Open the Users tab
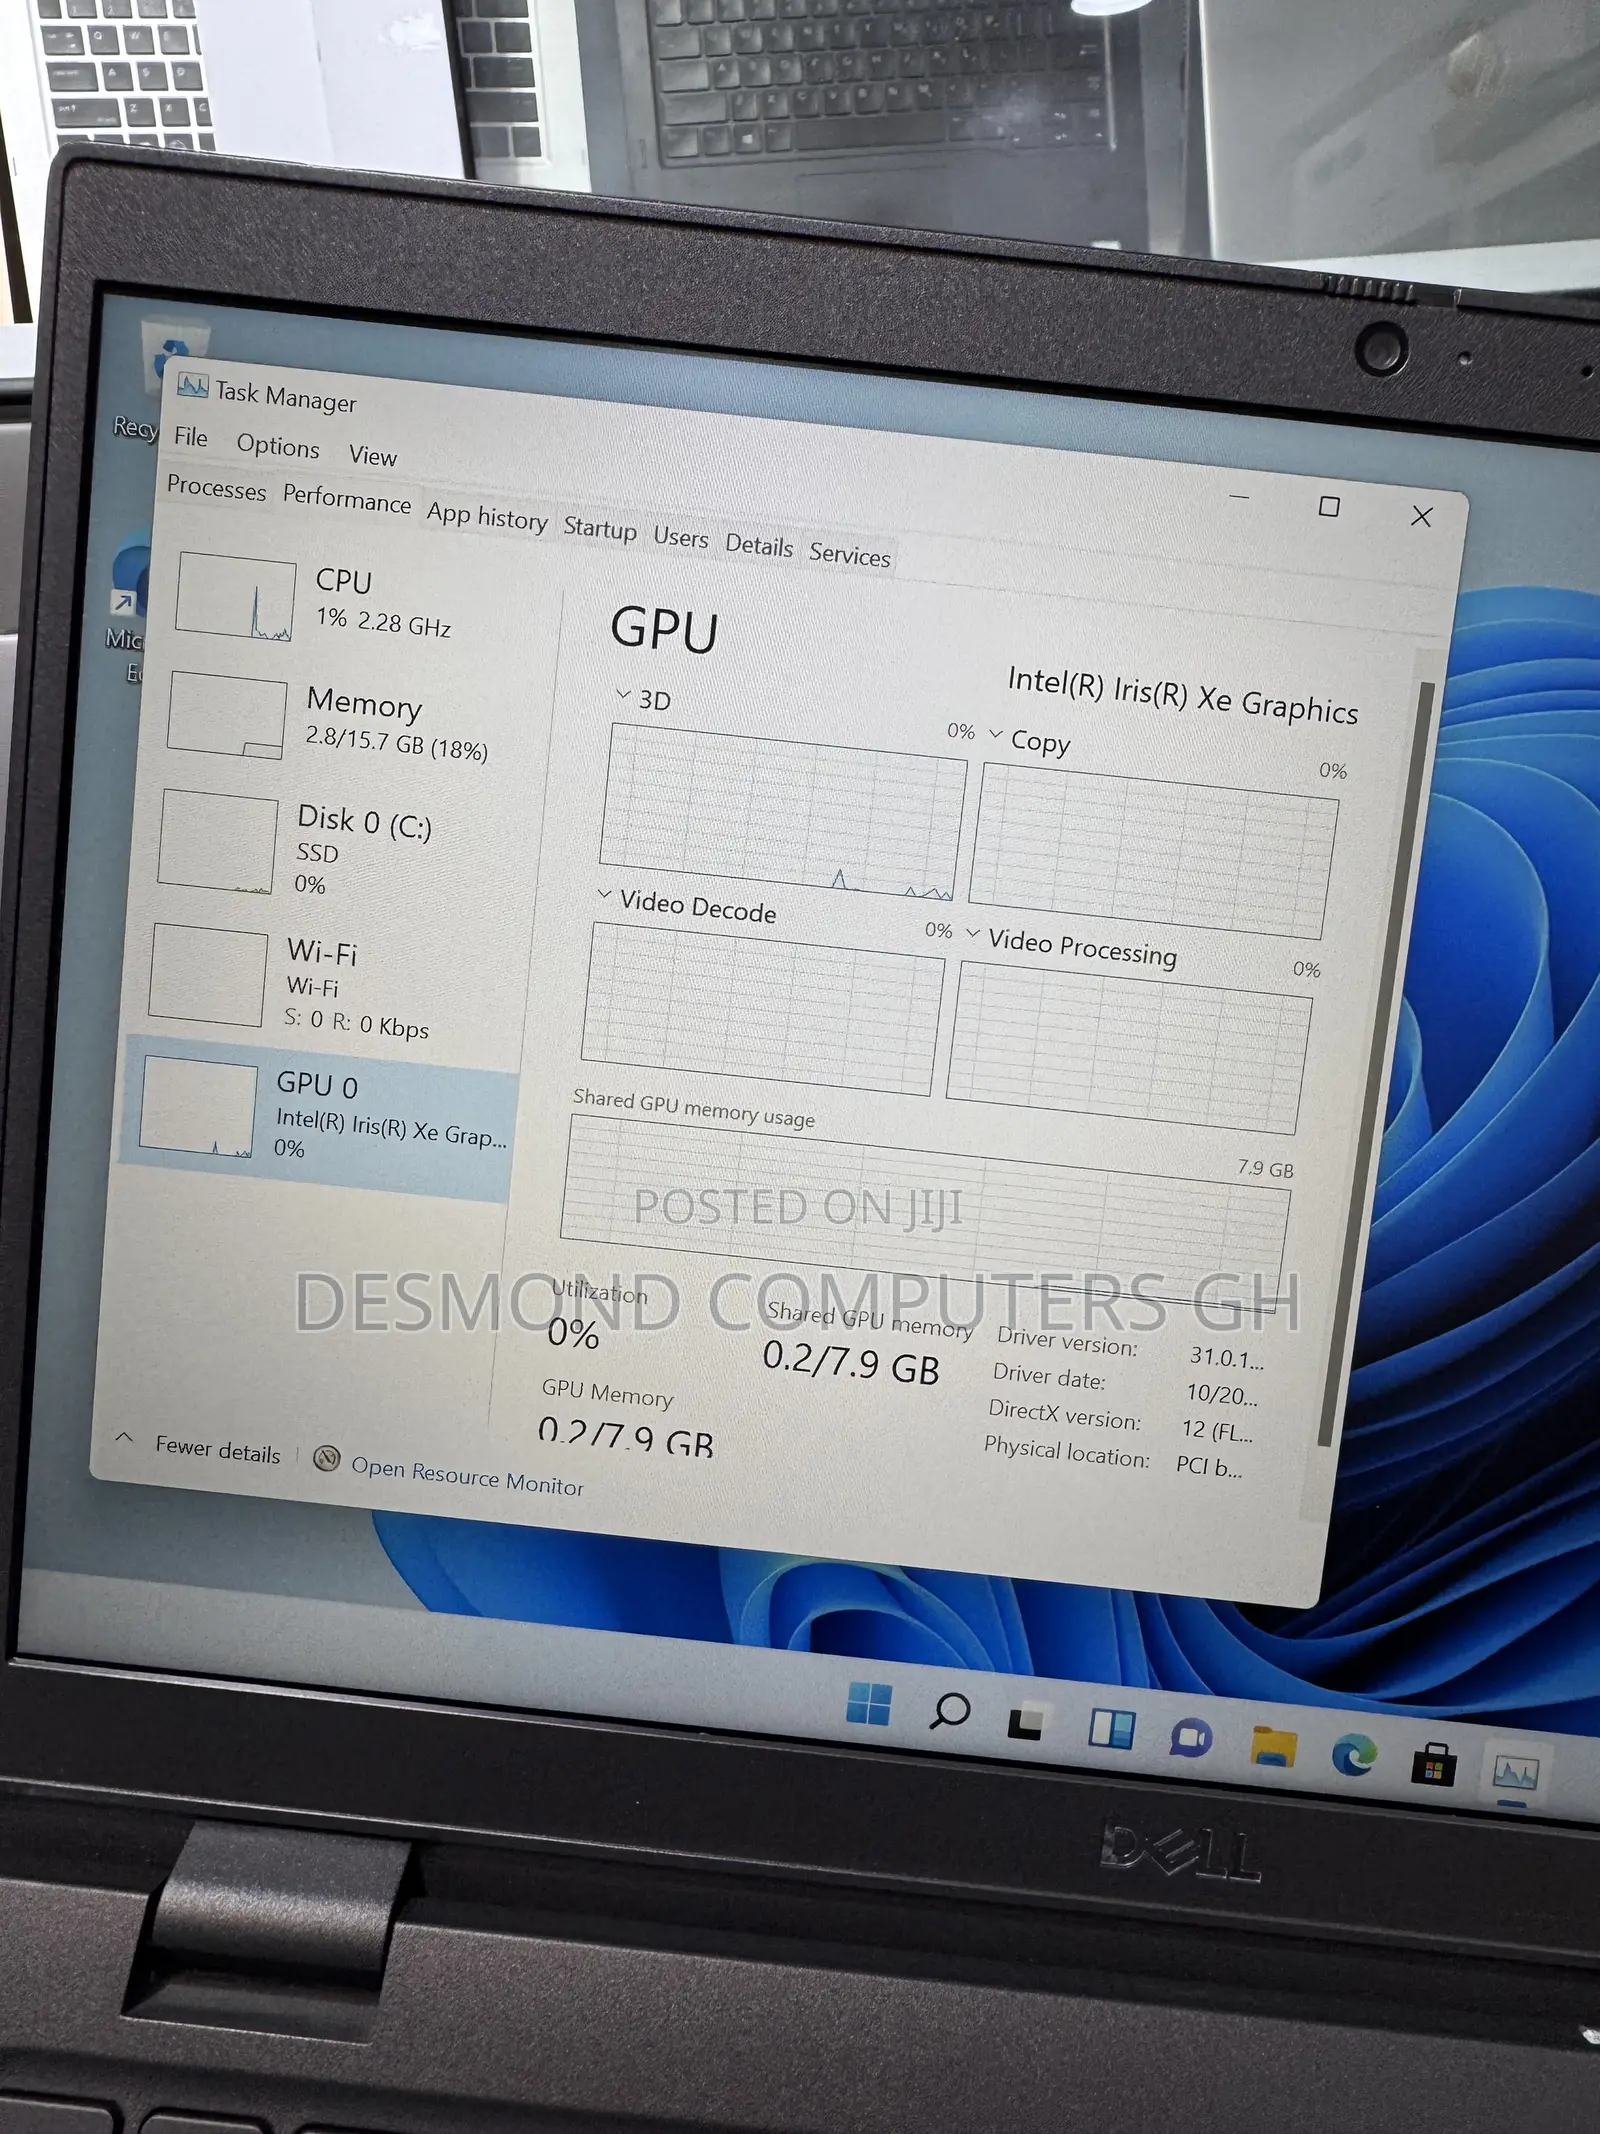1600x2134 pixels. tap(680, 537)
